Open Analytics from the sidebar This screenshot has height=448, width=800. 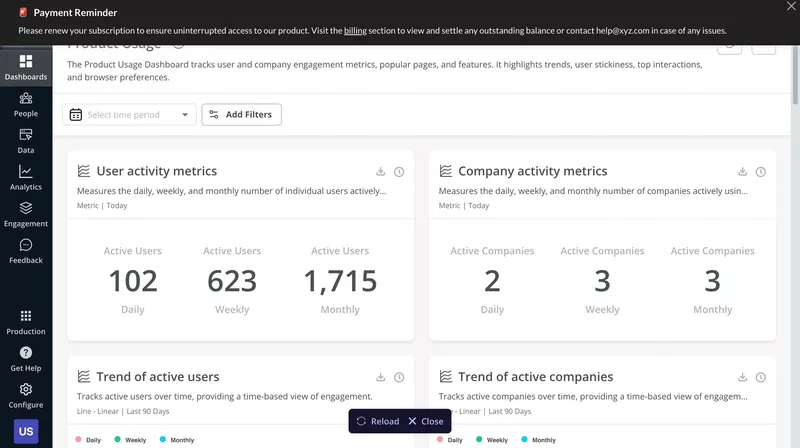26,177
